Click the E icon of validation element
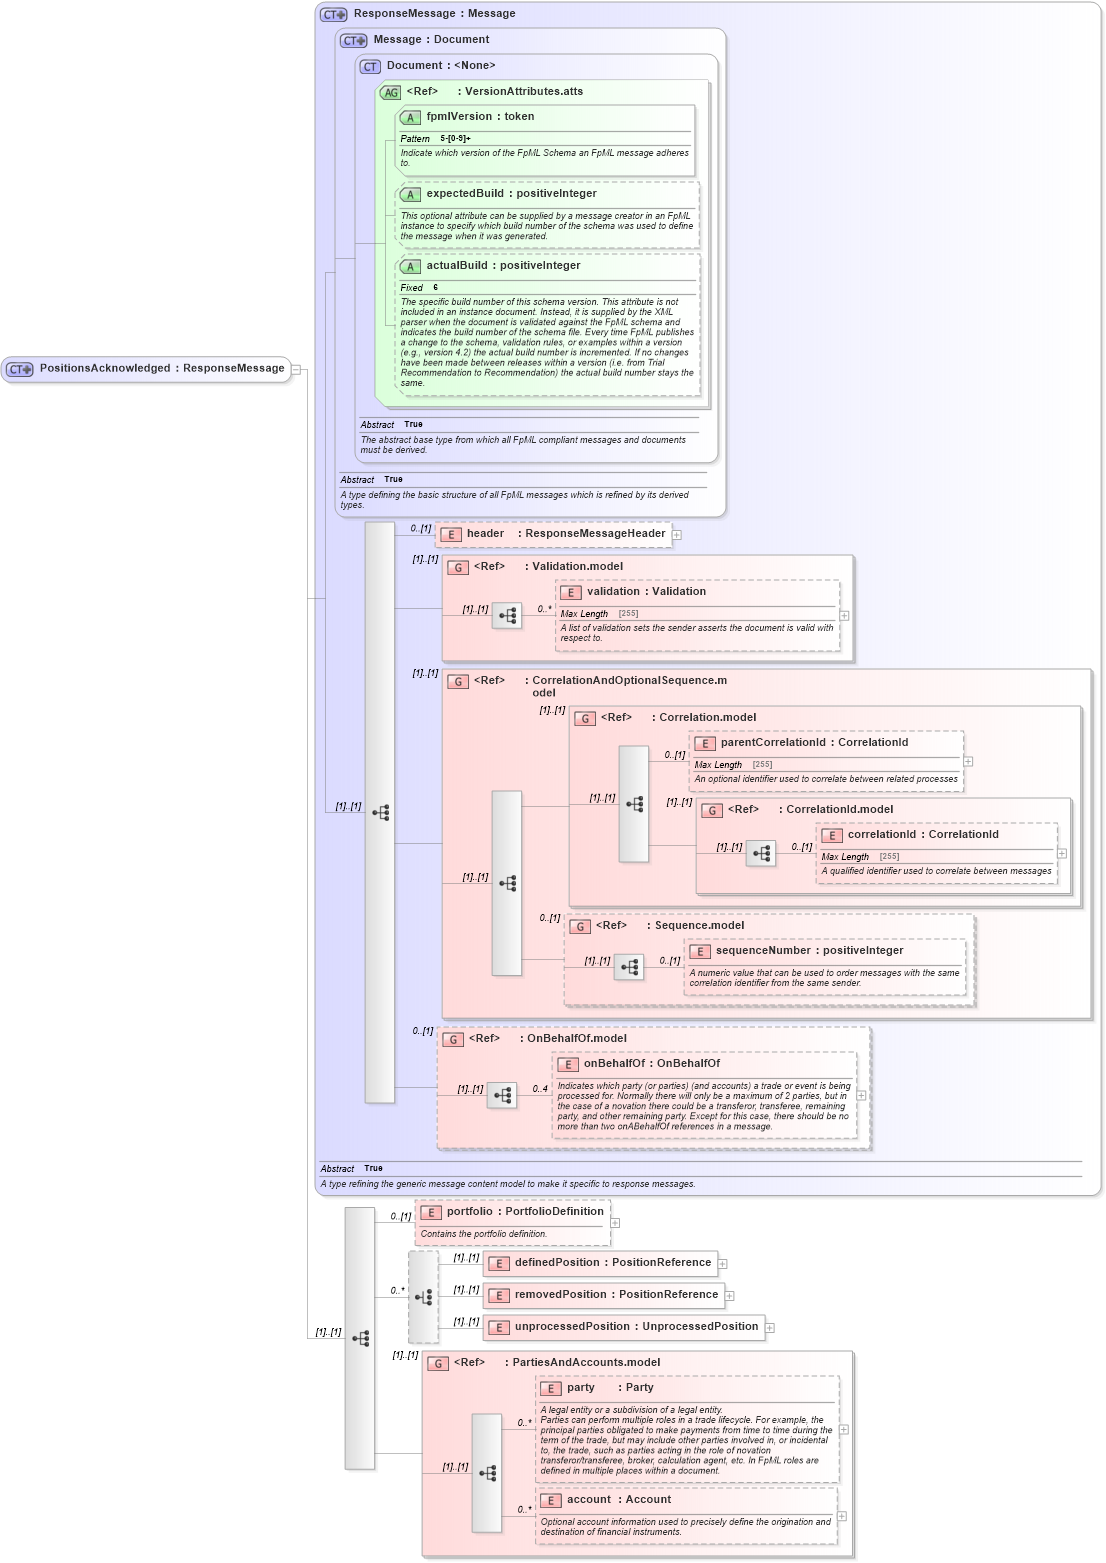Screen dimensions: 1106x1563 click(x=571, y=593)
